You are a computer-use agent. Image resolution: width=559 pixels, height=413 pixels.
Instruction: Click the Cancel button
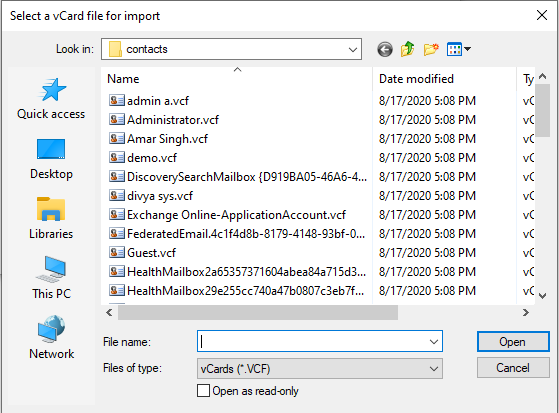[x=513, y=368]
